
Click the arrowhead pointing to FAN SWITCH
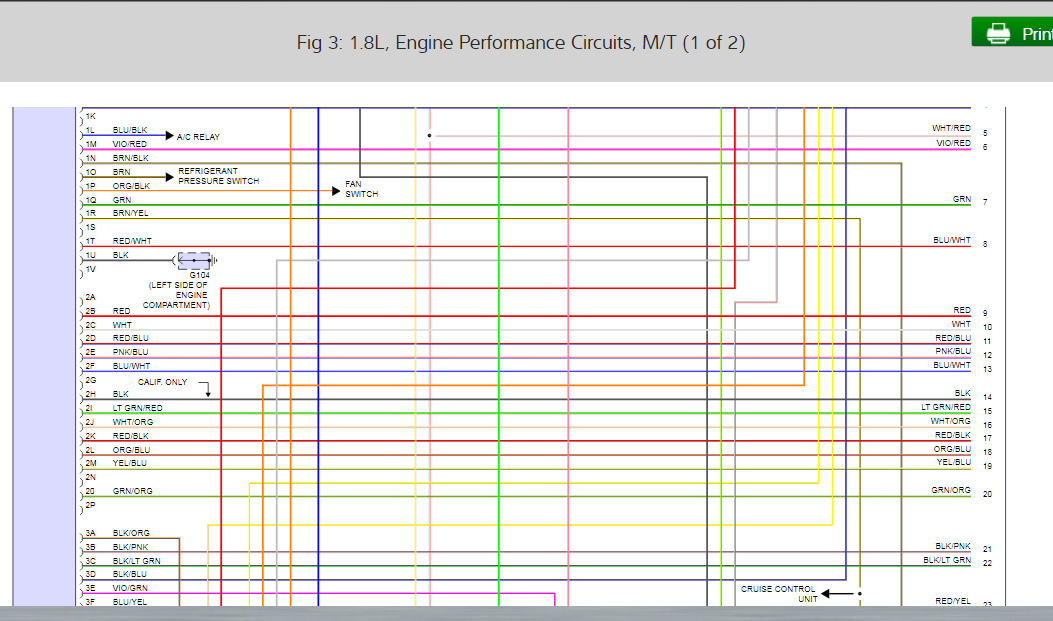coord(336,191)
